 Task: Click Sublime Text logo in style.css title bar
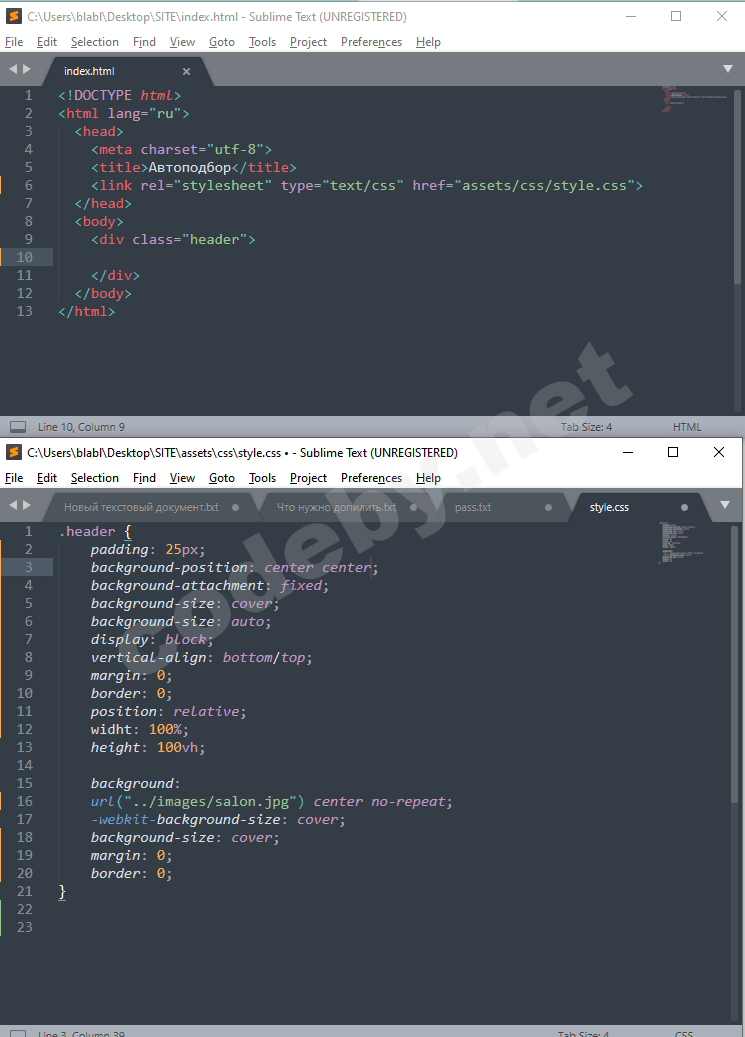[14, 452]
